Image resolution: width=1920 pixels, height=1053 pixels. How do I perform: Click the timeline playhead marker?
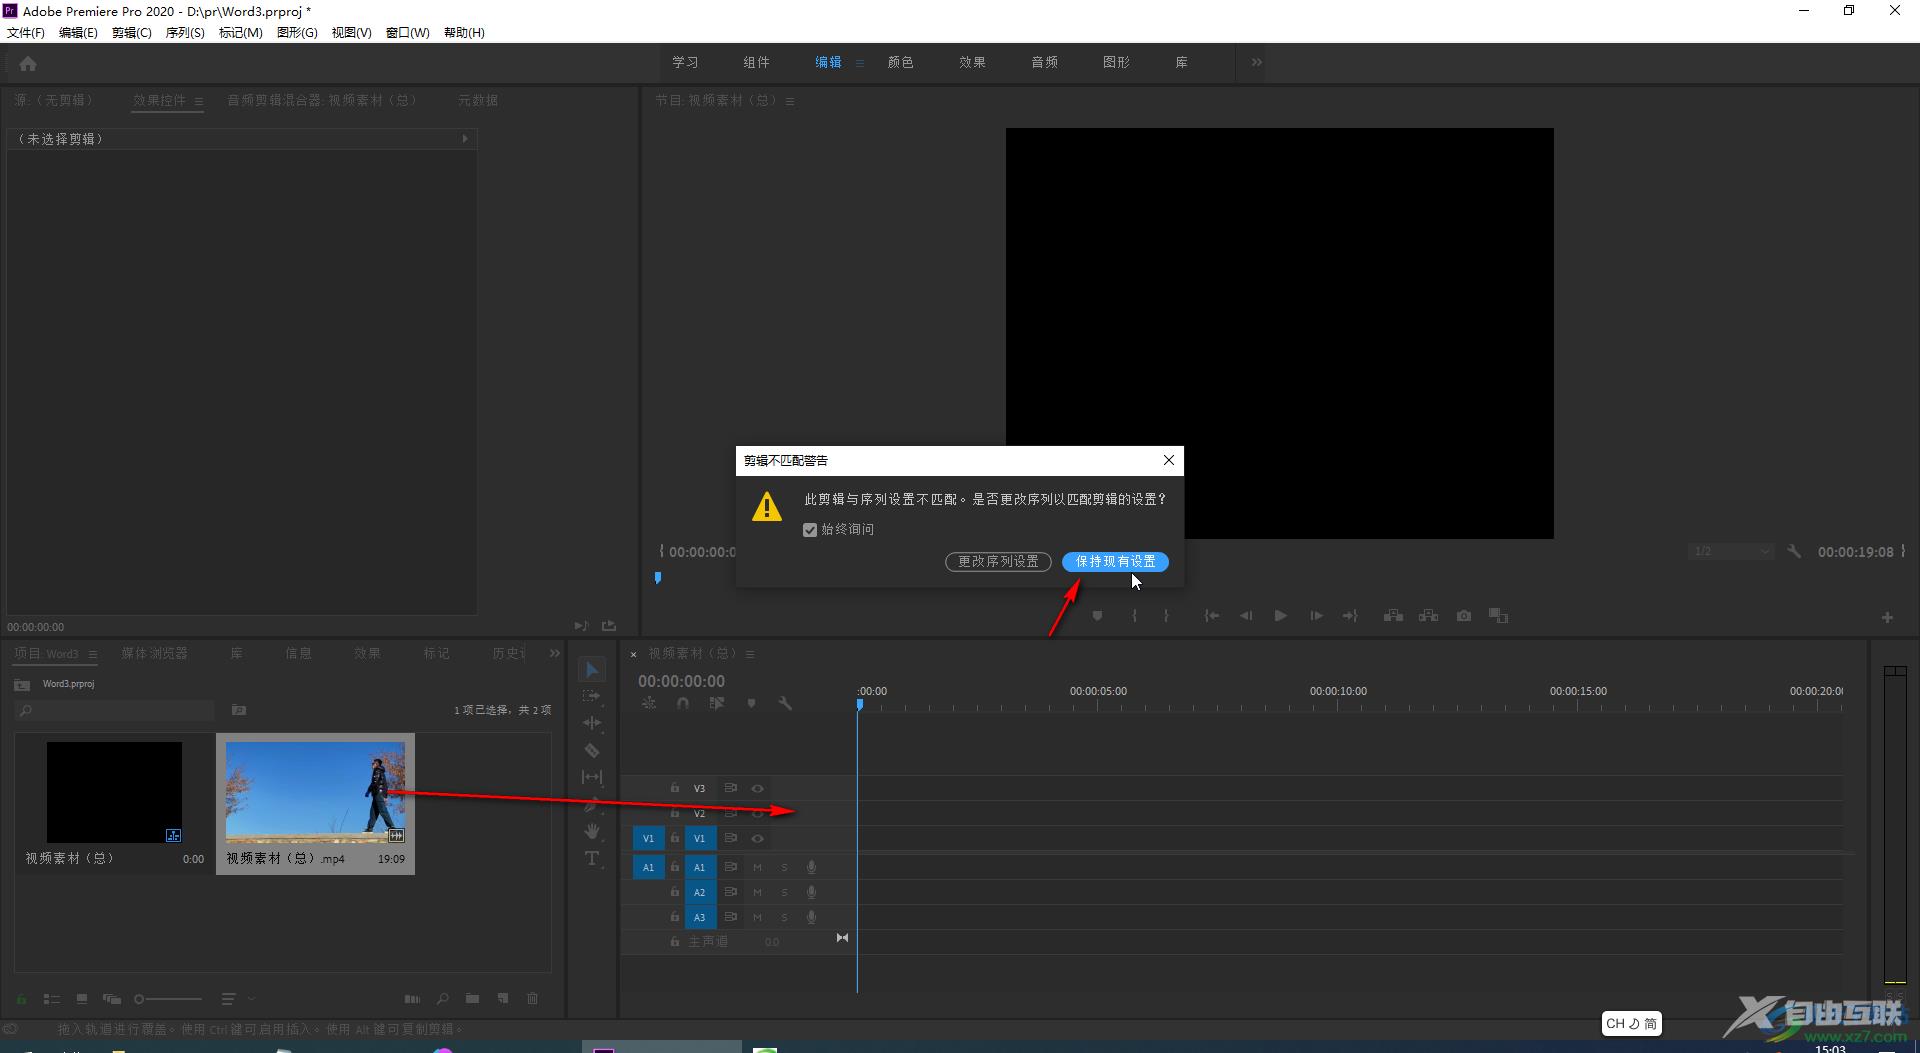pyautogui.click(x=859, y=705)
